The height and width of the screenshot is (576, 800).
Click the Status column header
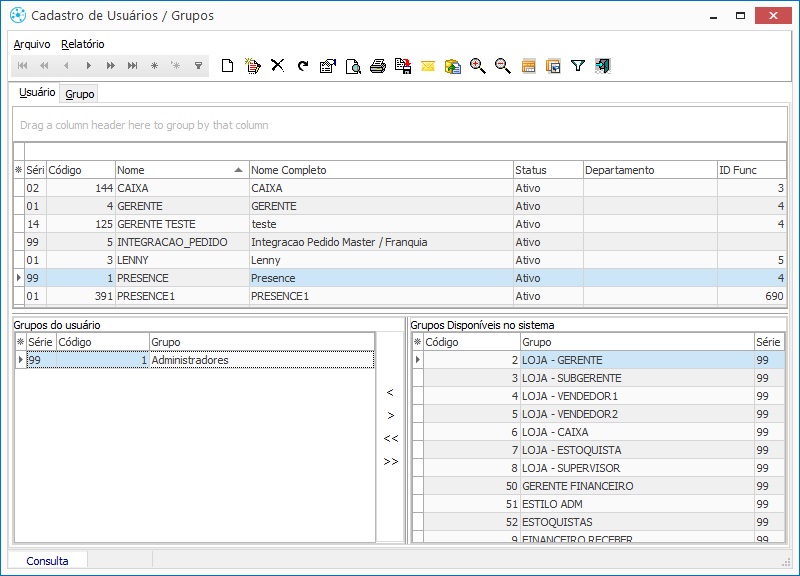click(x=546, y=170)
